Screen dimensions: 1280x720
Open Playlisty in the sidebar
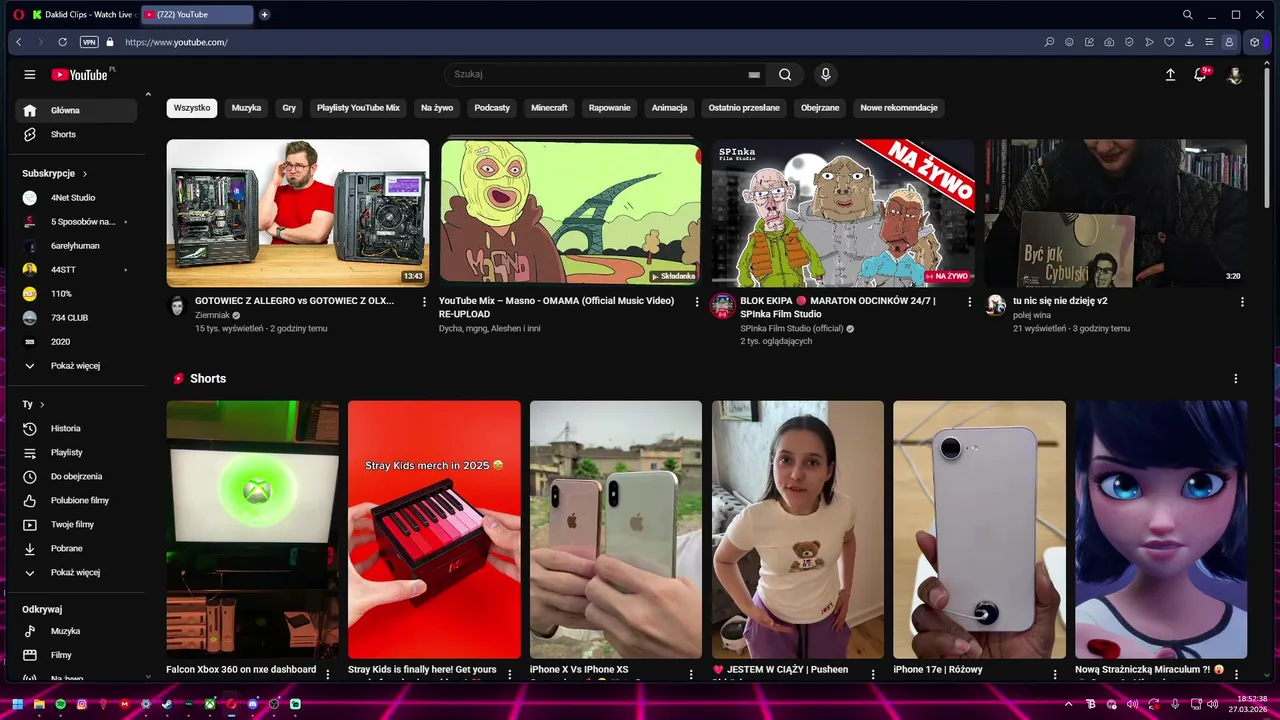coord(76,452)
